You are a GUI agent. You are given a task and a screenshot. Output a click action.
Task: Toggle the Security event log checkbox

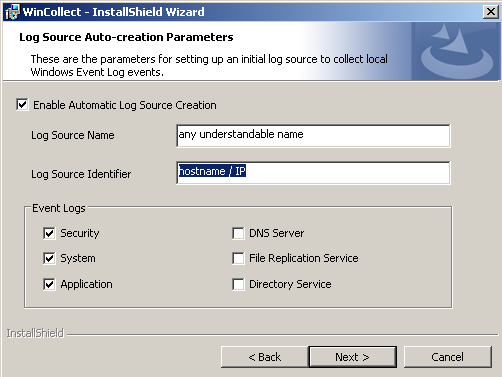point(49,233)
